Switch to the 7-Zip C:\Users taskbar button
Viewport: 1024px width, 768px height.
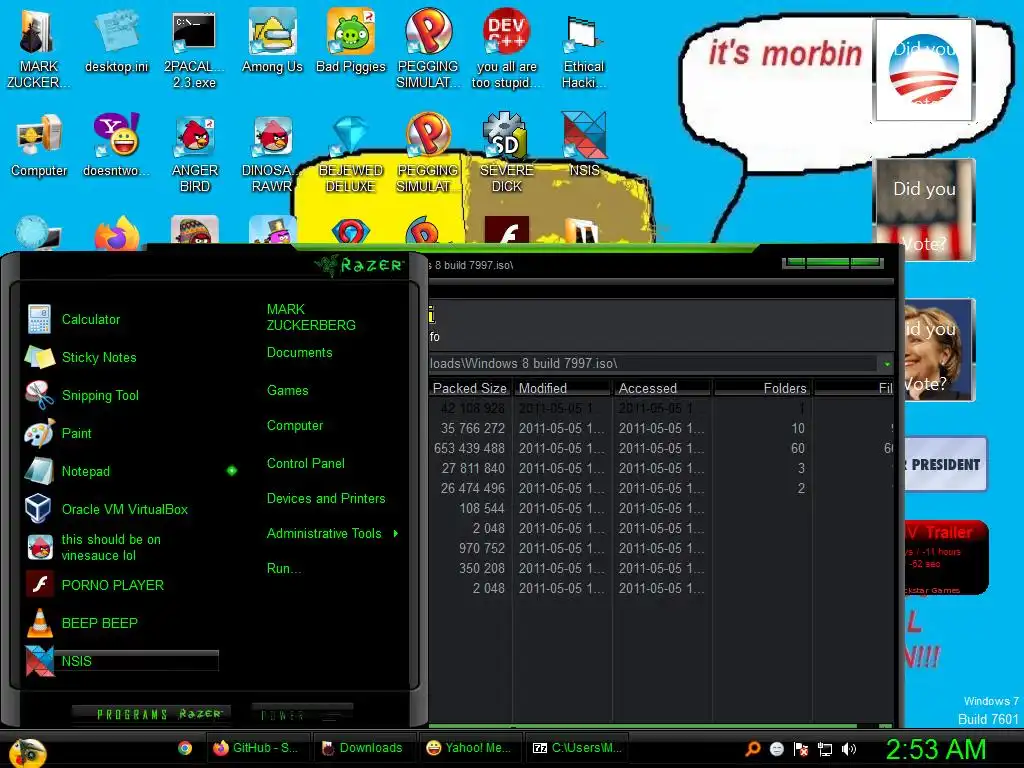coord(577,748)
